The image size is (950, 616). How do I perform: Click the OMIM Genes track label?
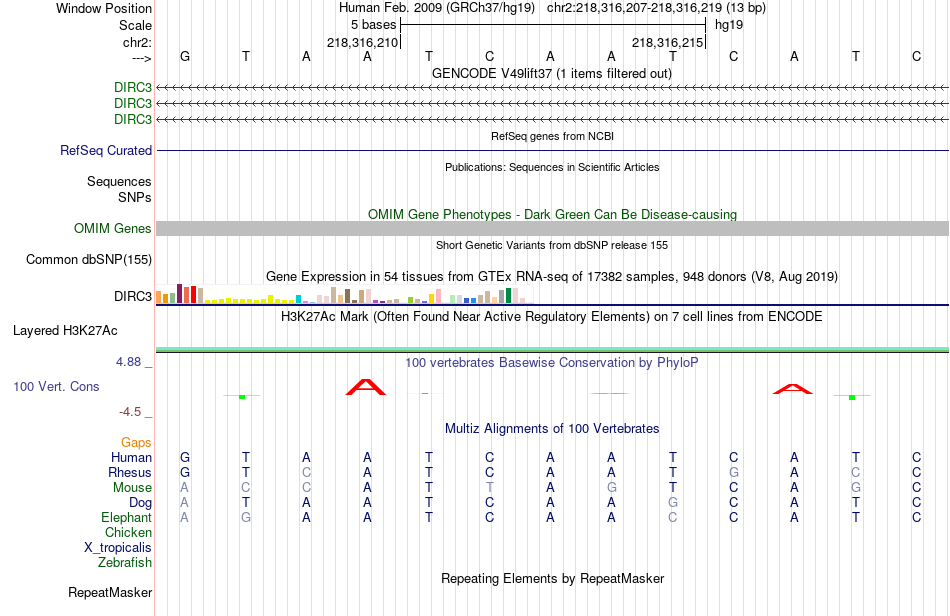(113, 228)
